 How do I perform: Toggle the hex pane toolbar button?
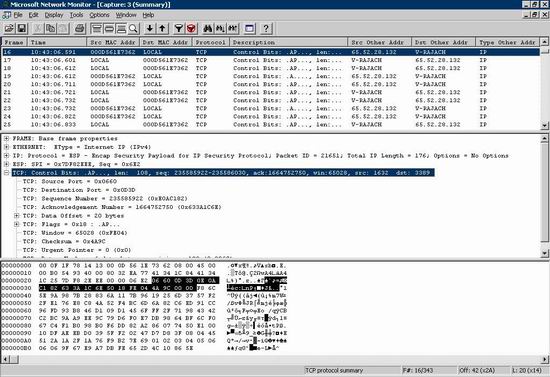click(x=121, y=28)
